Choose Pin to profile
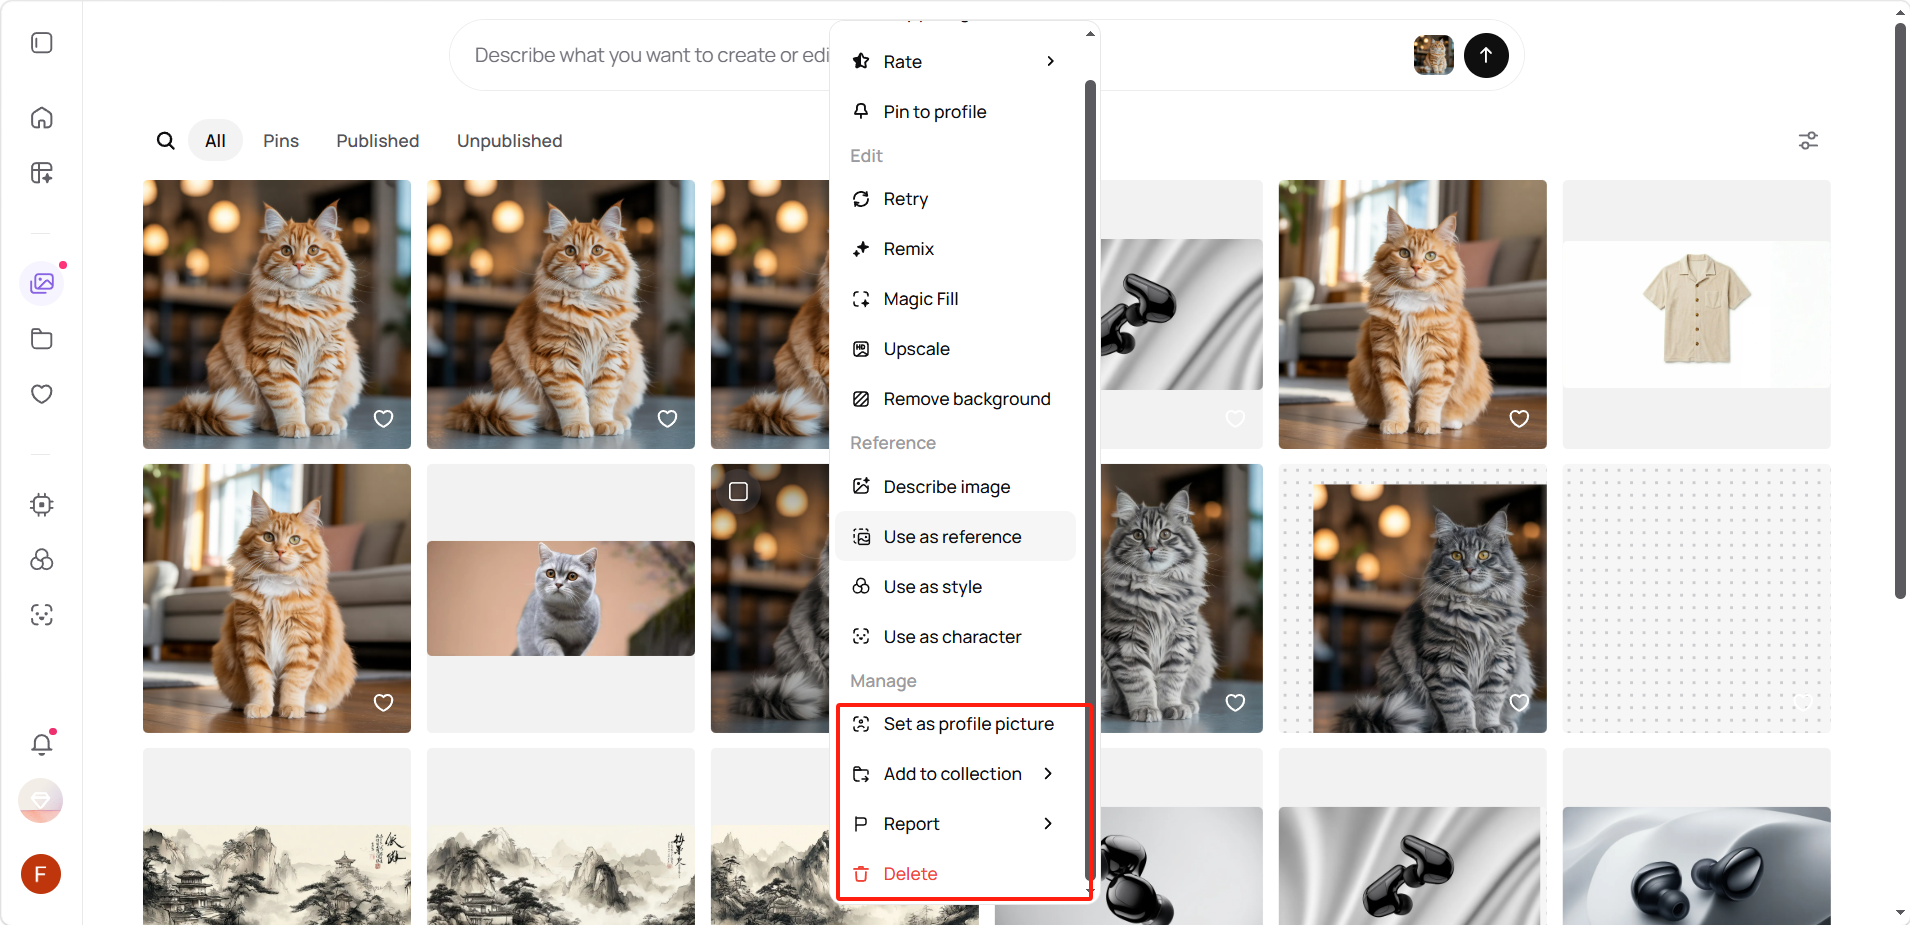 tap(955, 112)
